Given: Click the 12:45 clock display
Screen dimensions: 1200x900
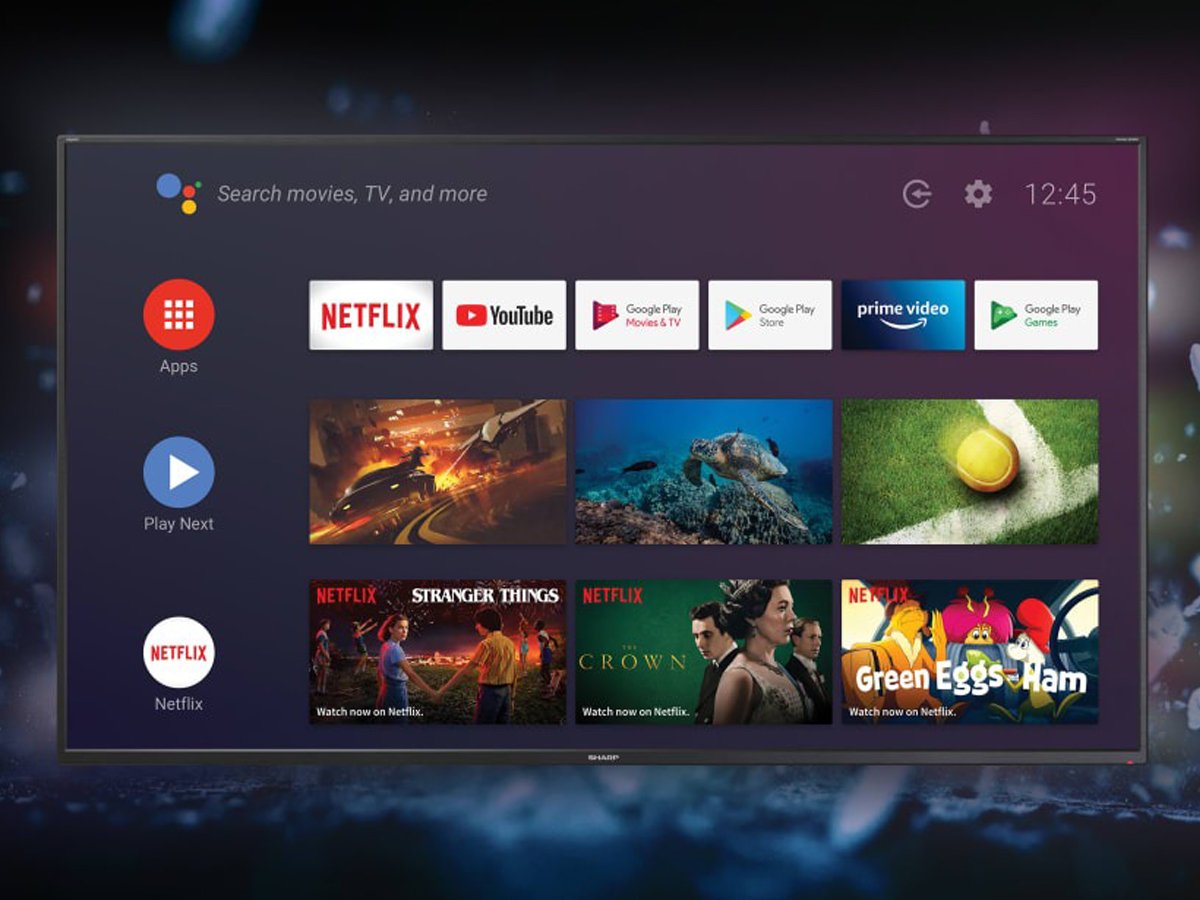Looking at the screenshot, I should 1060,194.
